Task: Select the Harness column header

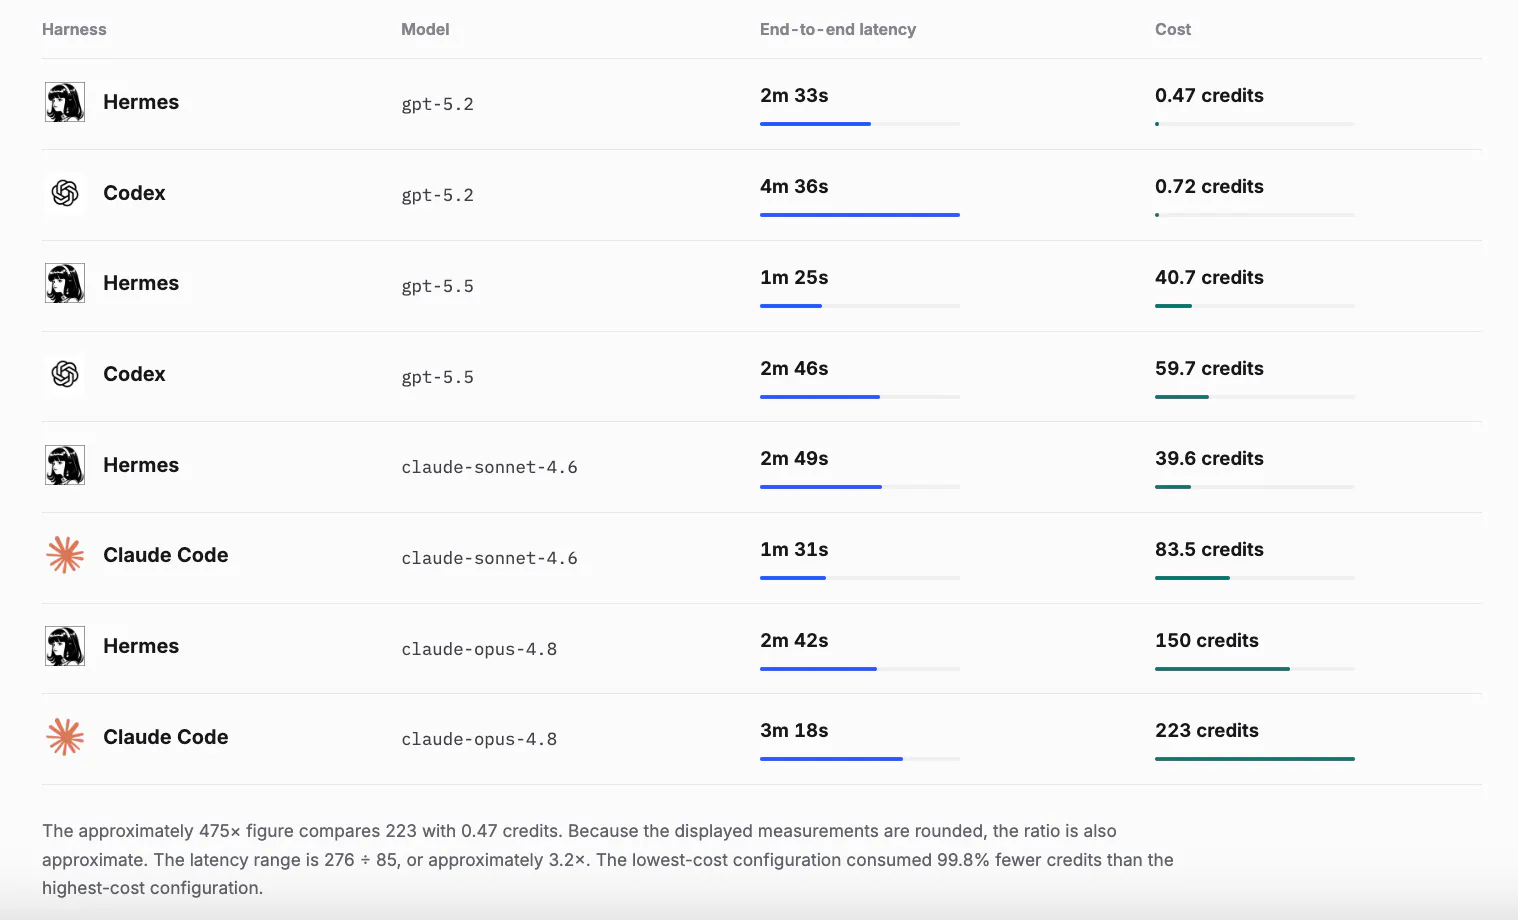Action: point(74,29)
